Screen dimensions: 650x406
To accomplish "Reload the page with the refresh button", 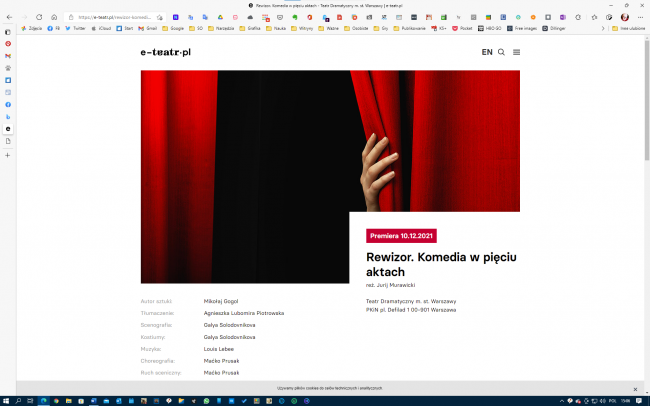I will click(x=39, y=17).
